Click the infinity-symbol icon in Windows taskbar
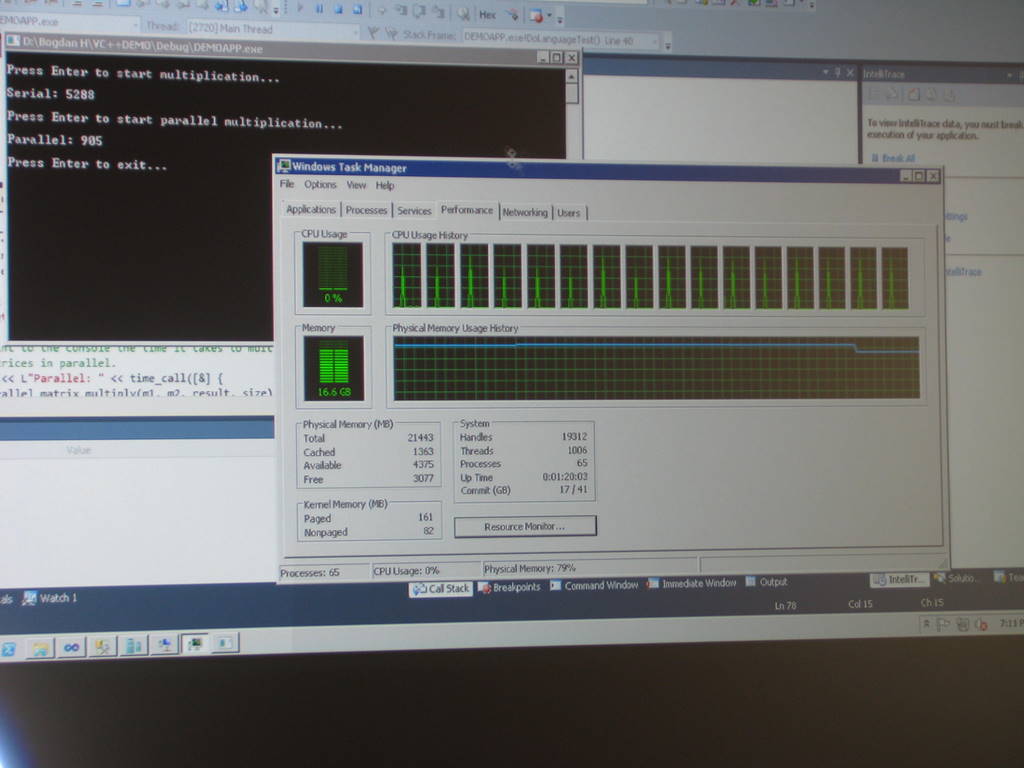The image size is (1024, 768). [71, 647]
